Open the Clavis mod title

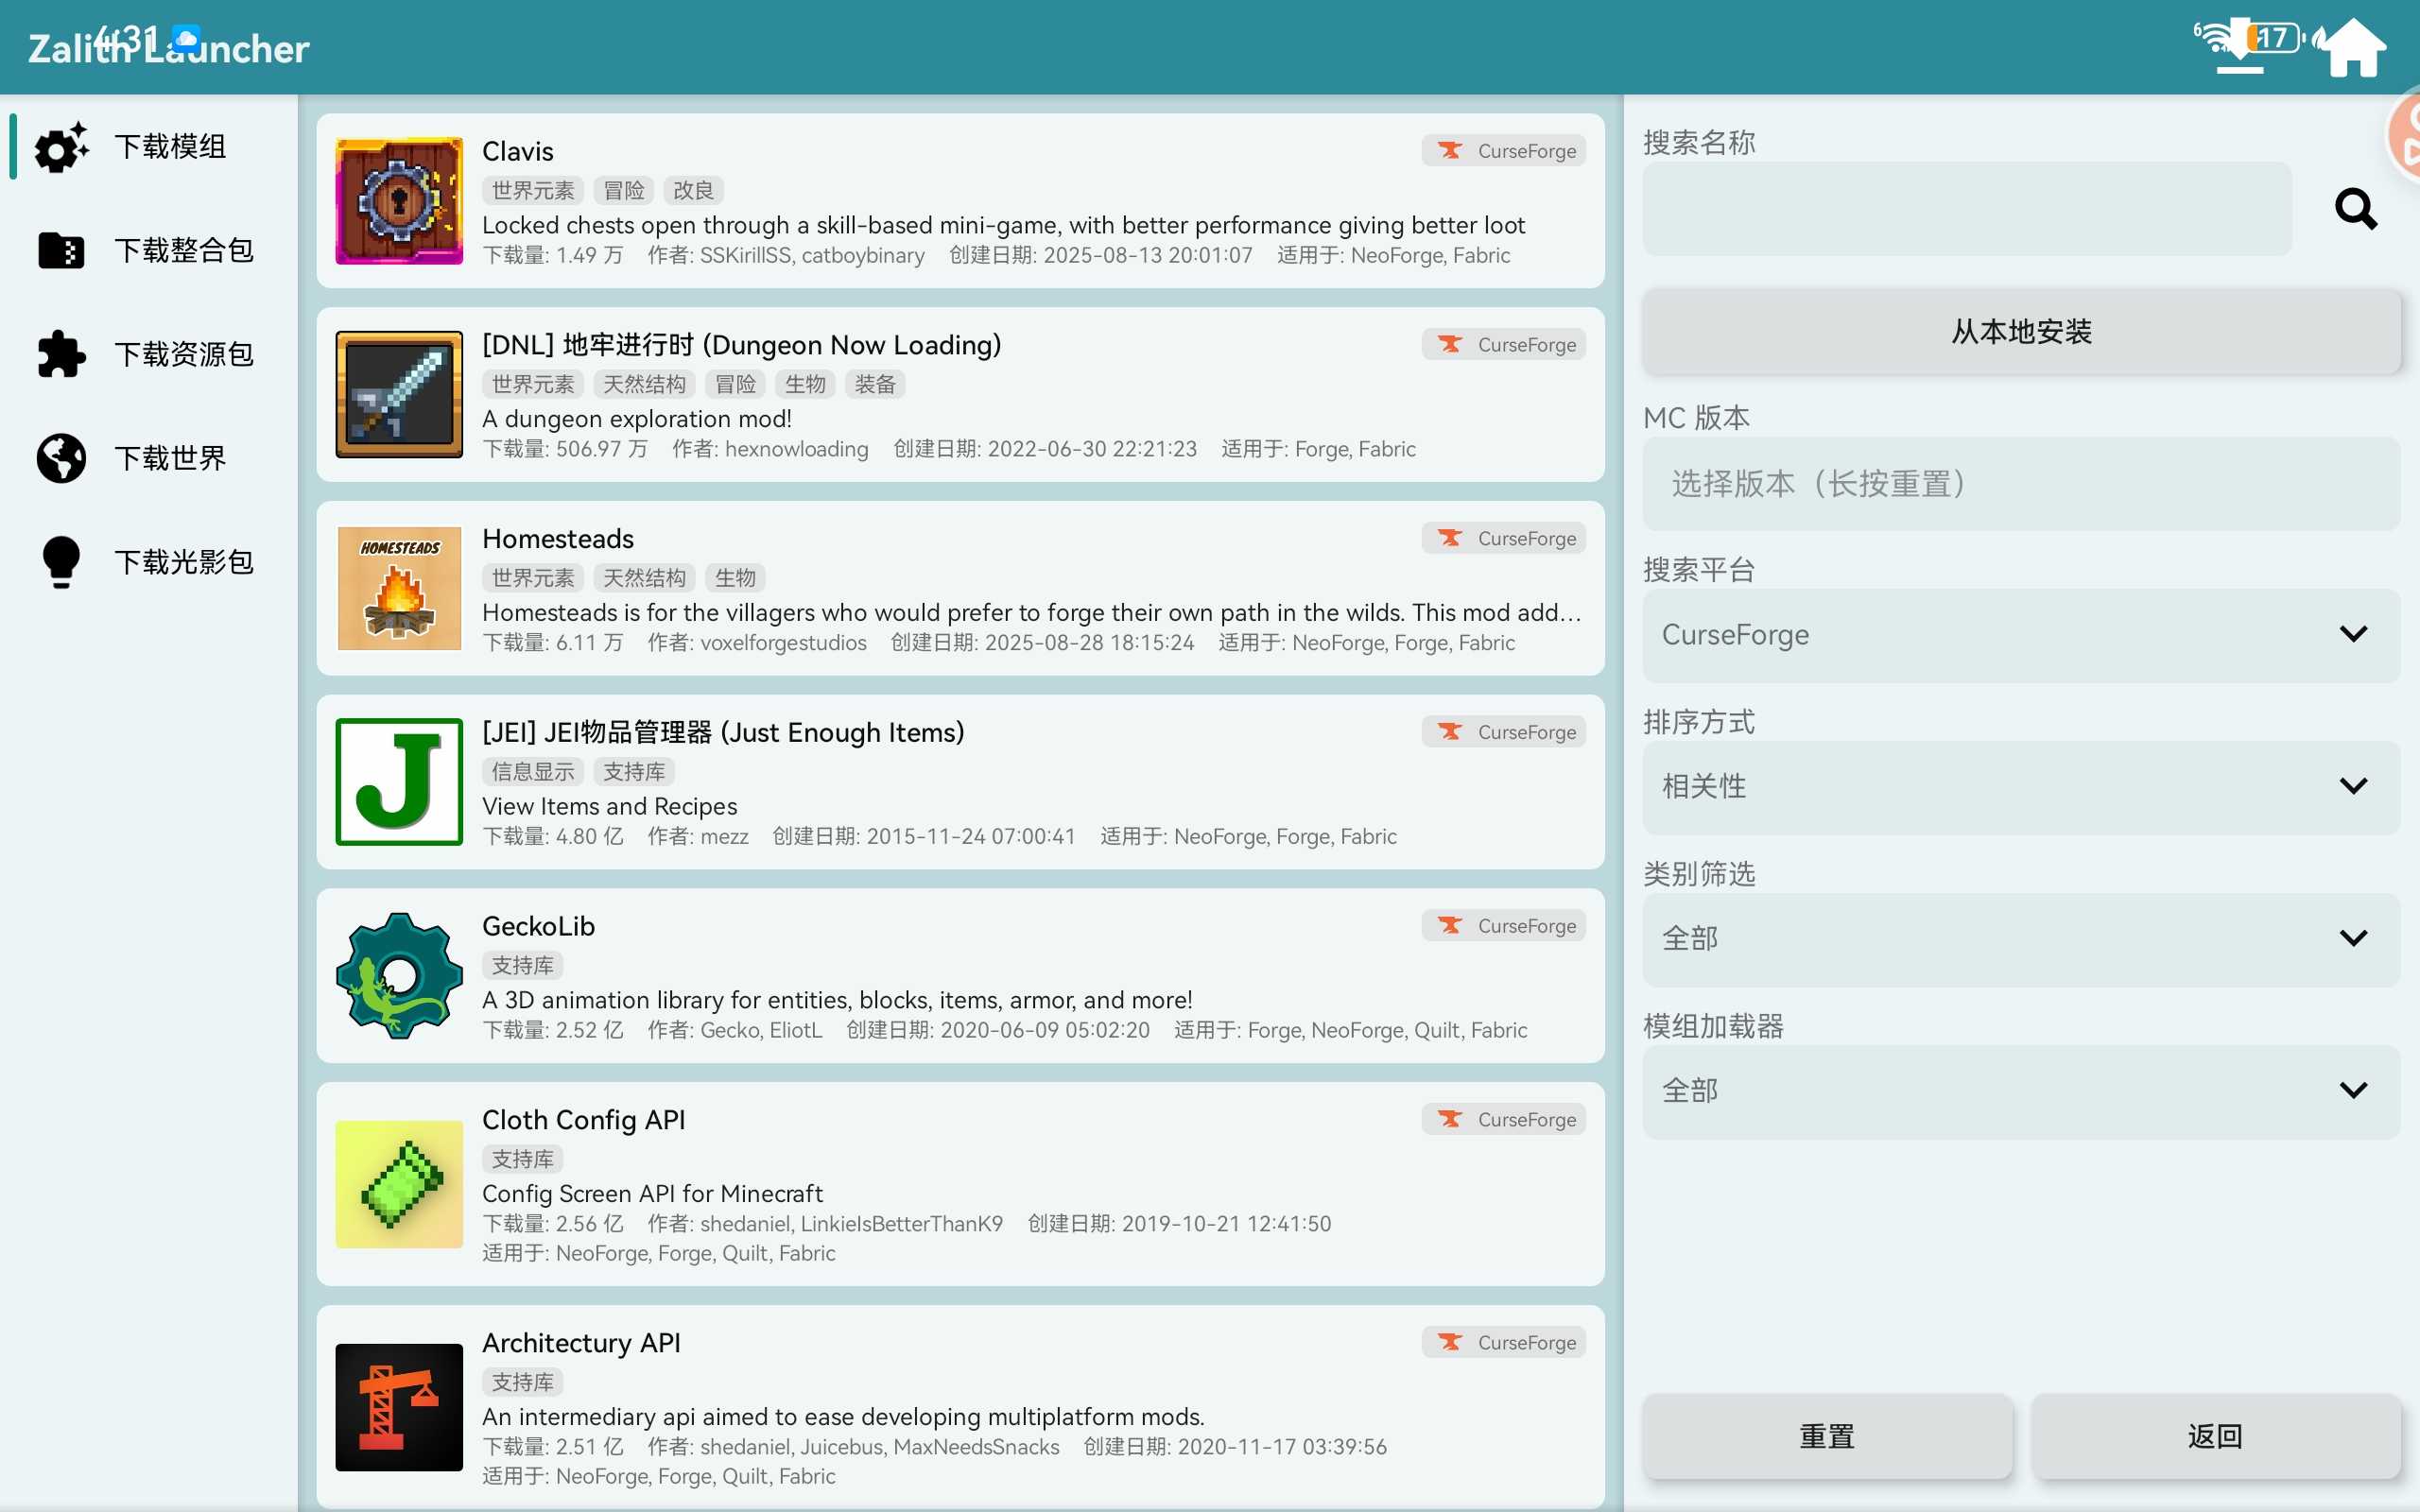(x=517, y=151)
